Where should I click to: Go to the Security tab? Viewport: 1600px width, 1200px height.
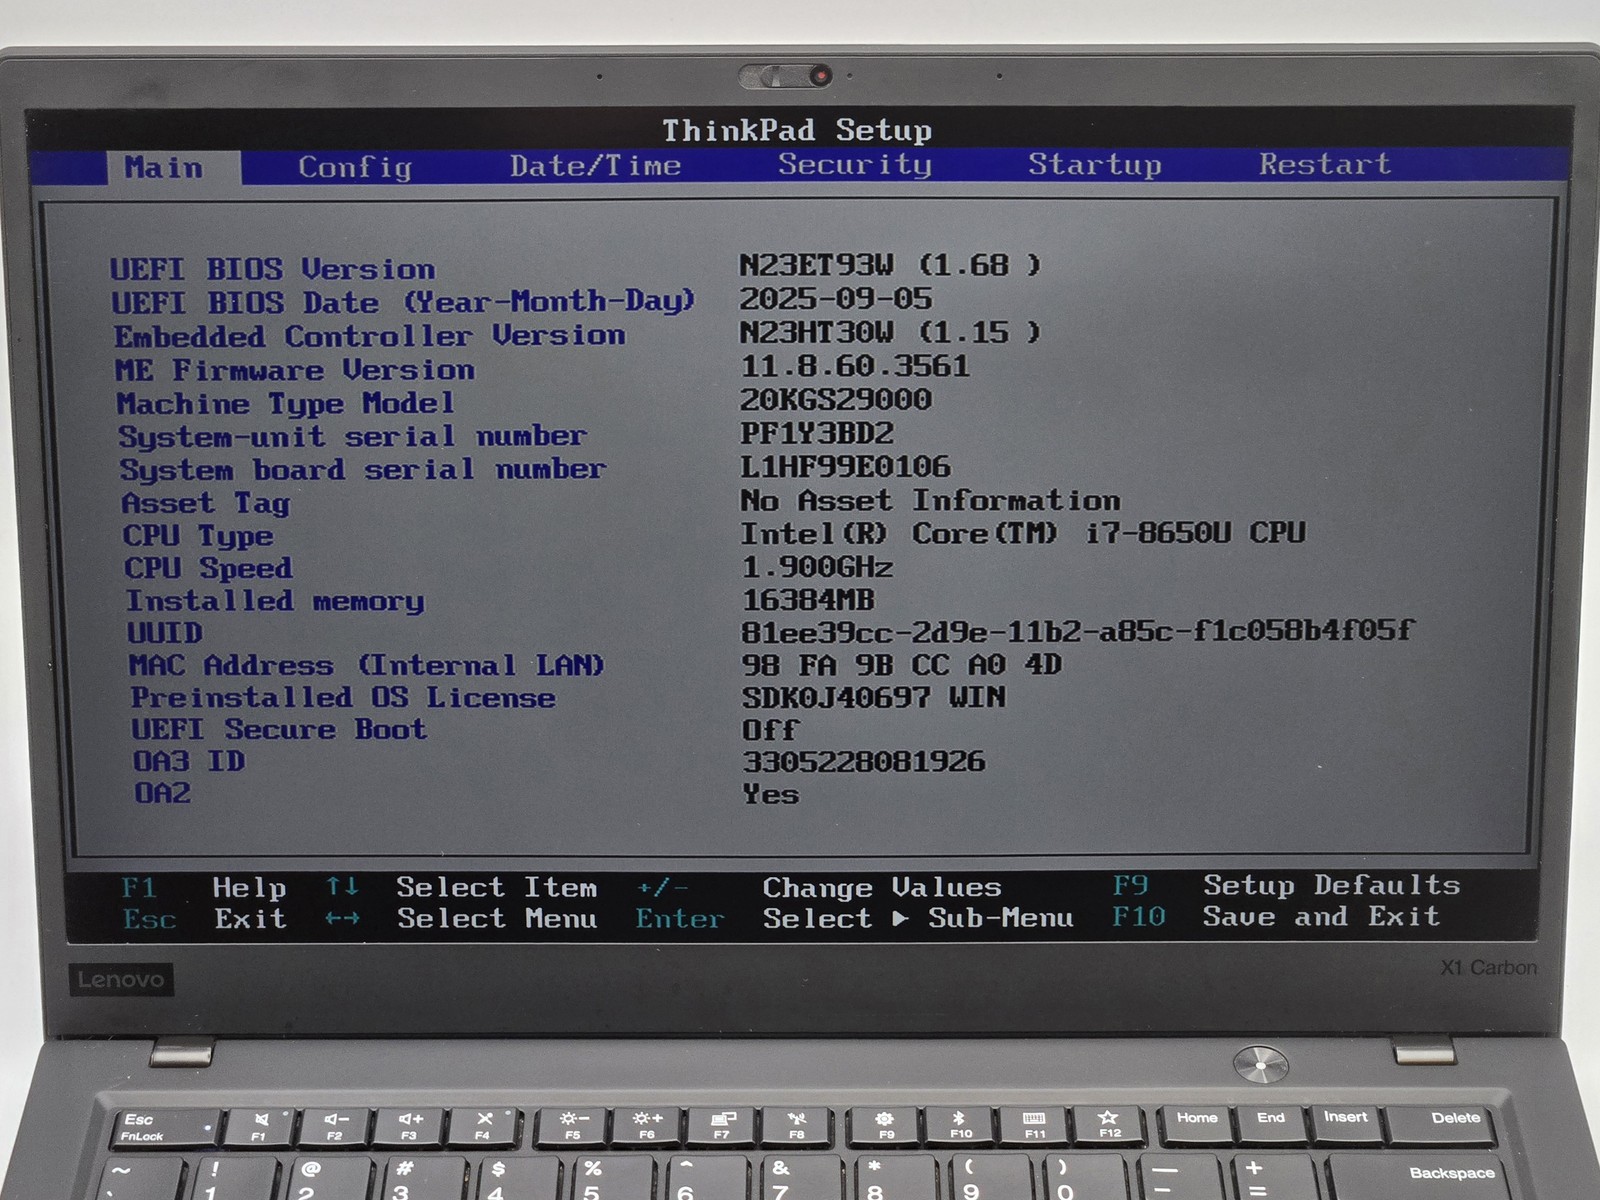[x=855, y=164]
